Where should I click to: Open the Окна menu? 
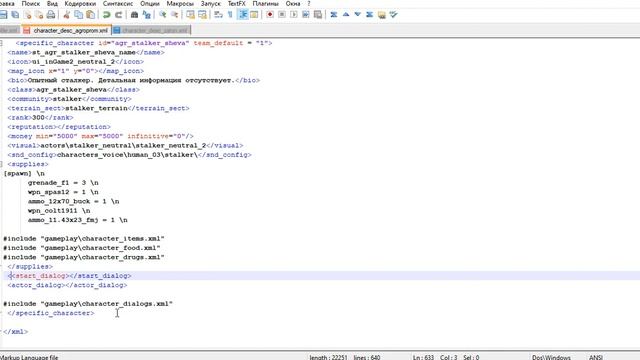click(x=293, y=4)
